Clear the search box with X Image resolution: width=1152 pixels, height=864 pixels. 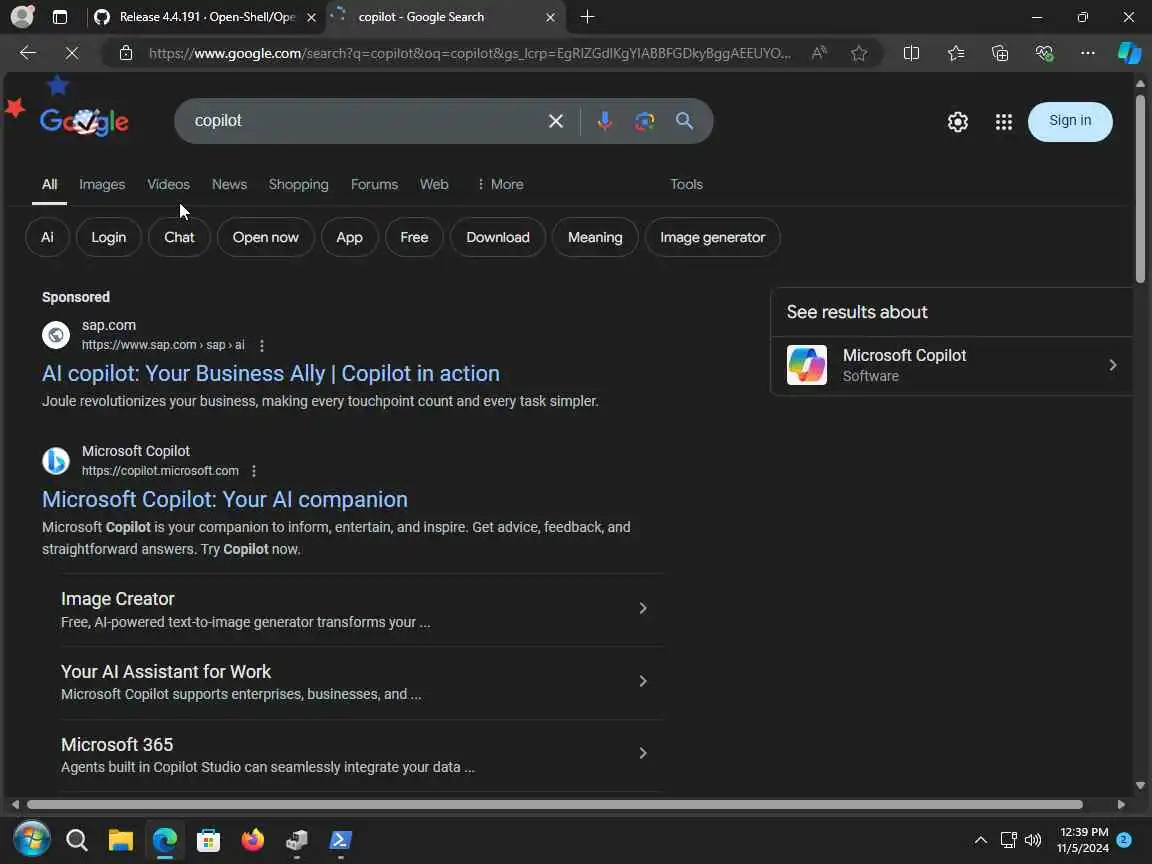point(556,121)
